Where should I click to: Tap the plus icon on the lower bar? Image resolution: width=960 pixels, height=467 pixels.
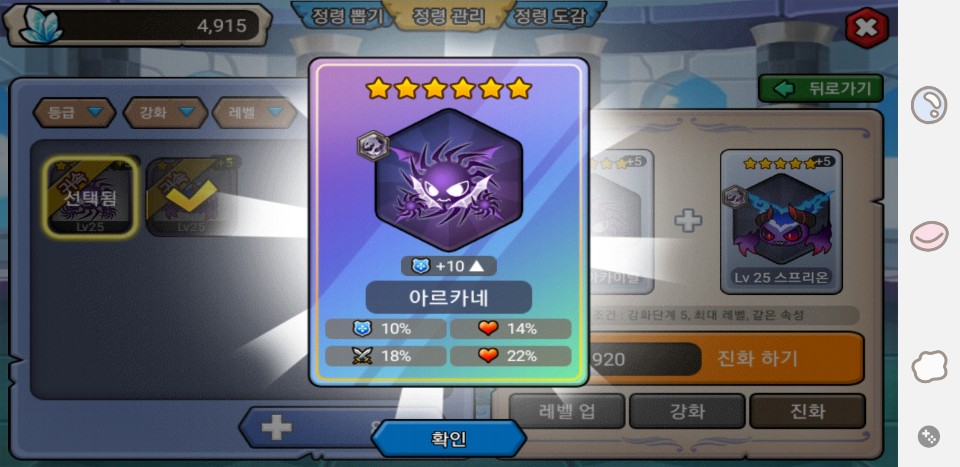click(277, 428)
